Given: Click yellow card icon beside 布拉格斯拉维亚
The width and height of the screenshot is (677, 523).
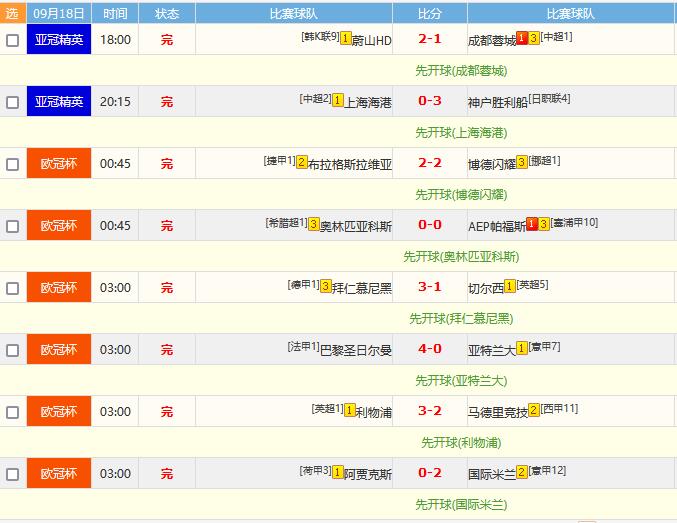Looking at the screenshot, I should pyautogui.click(x=301, y=162).
